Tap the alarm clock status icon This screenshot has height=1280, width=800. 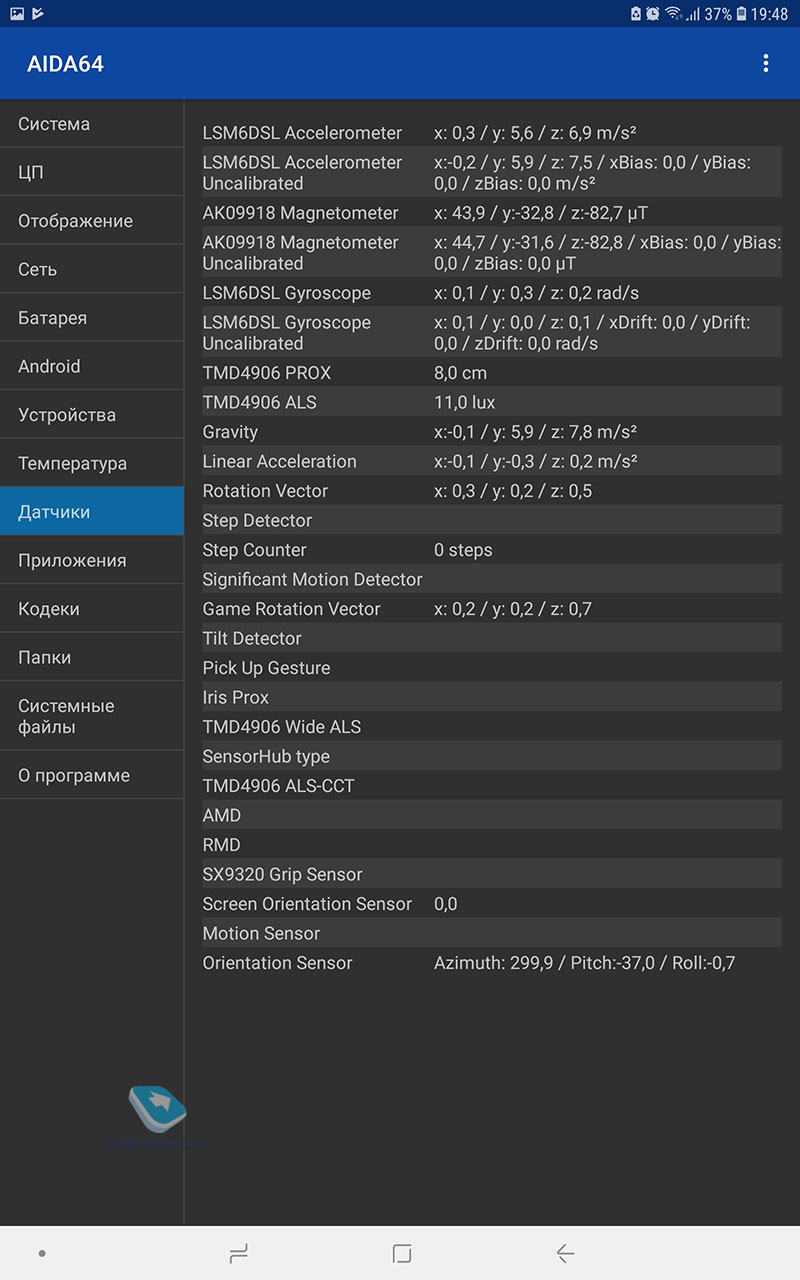(652, 14)
